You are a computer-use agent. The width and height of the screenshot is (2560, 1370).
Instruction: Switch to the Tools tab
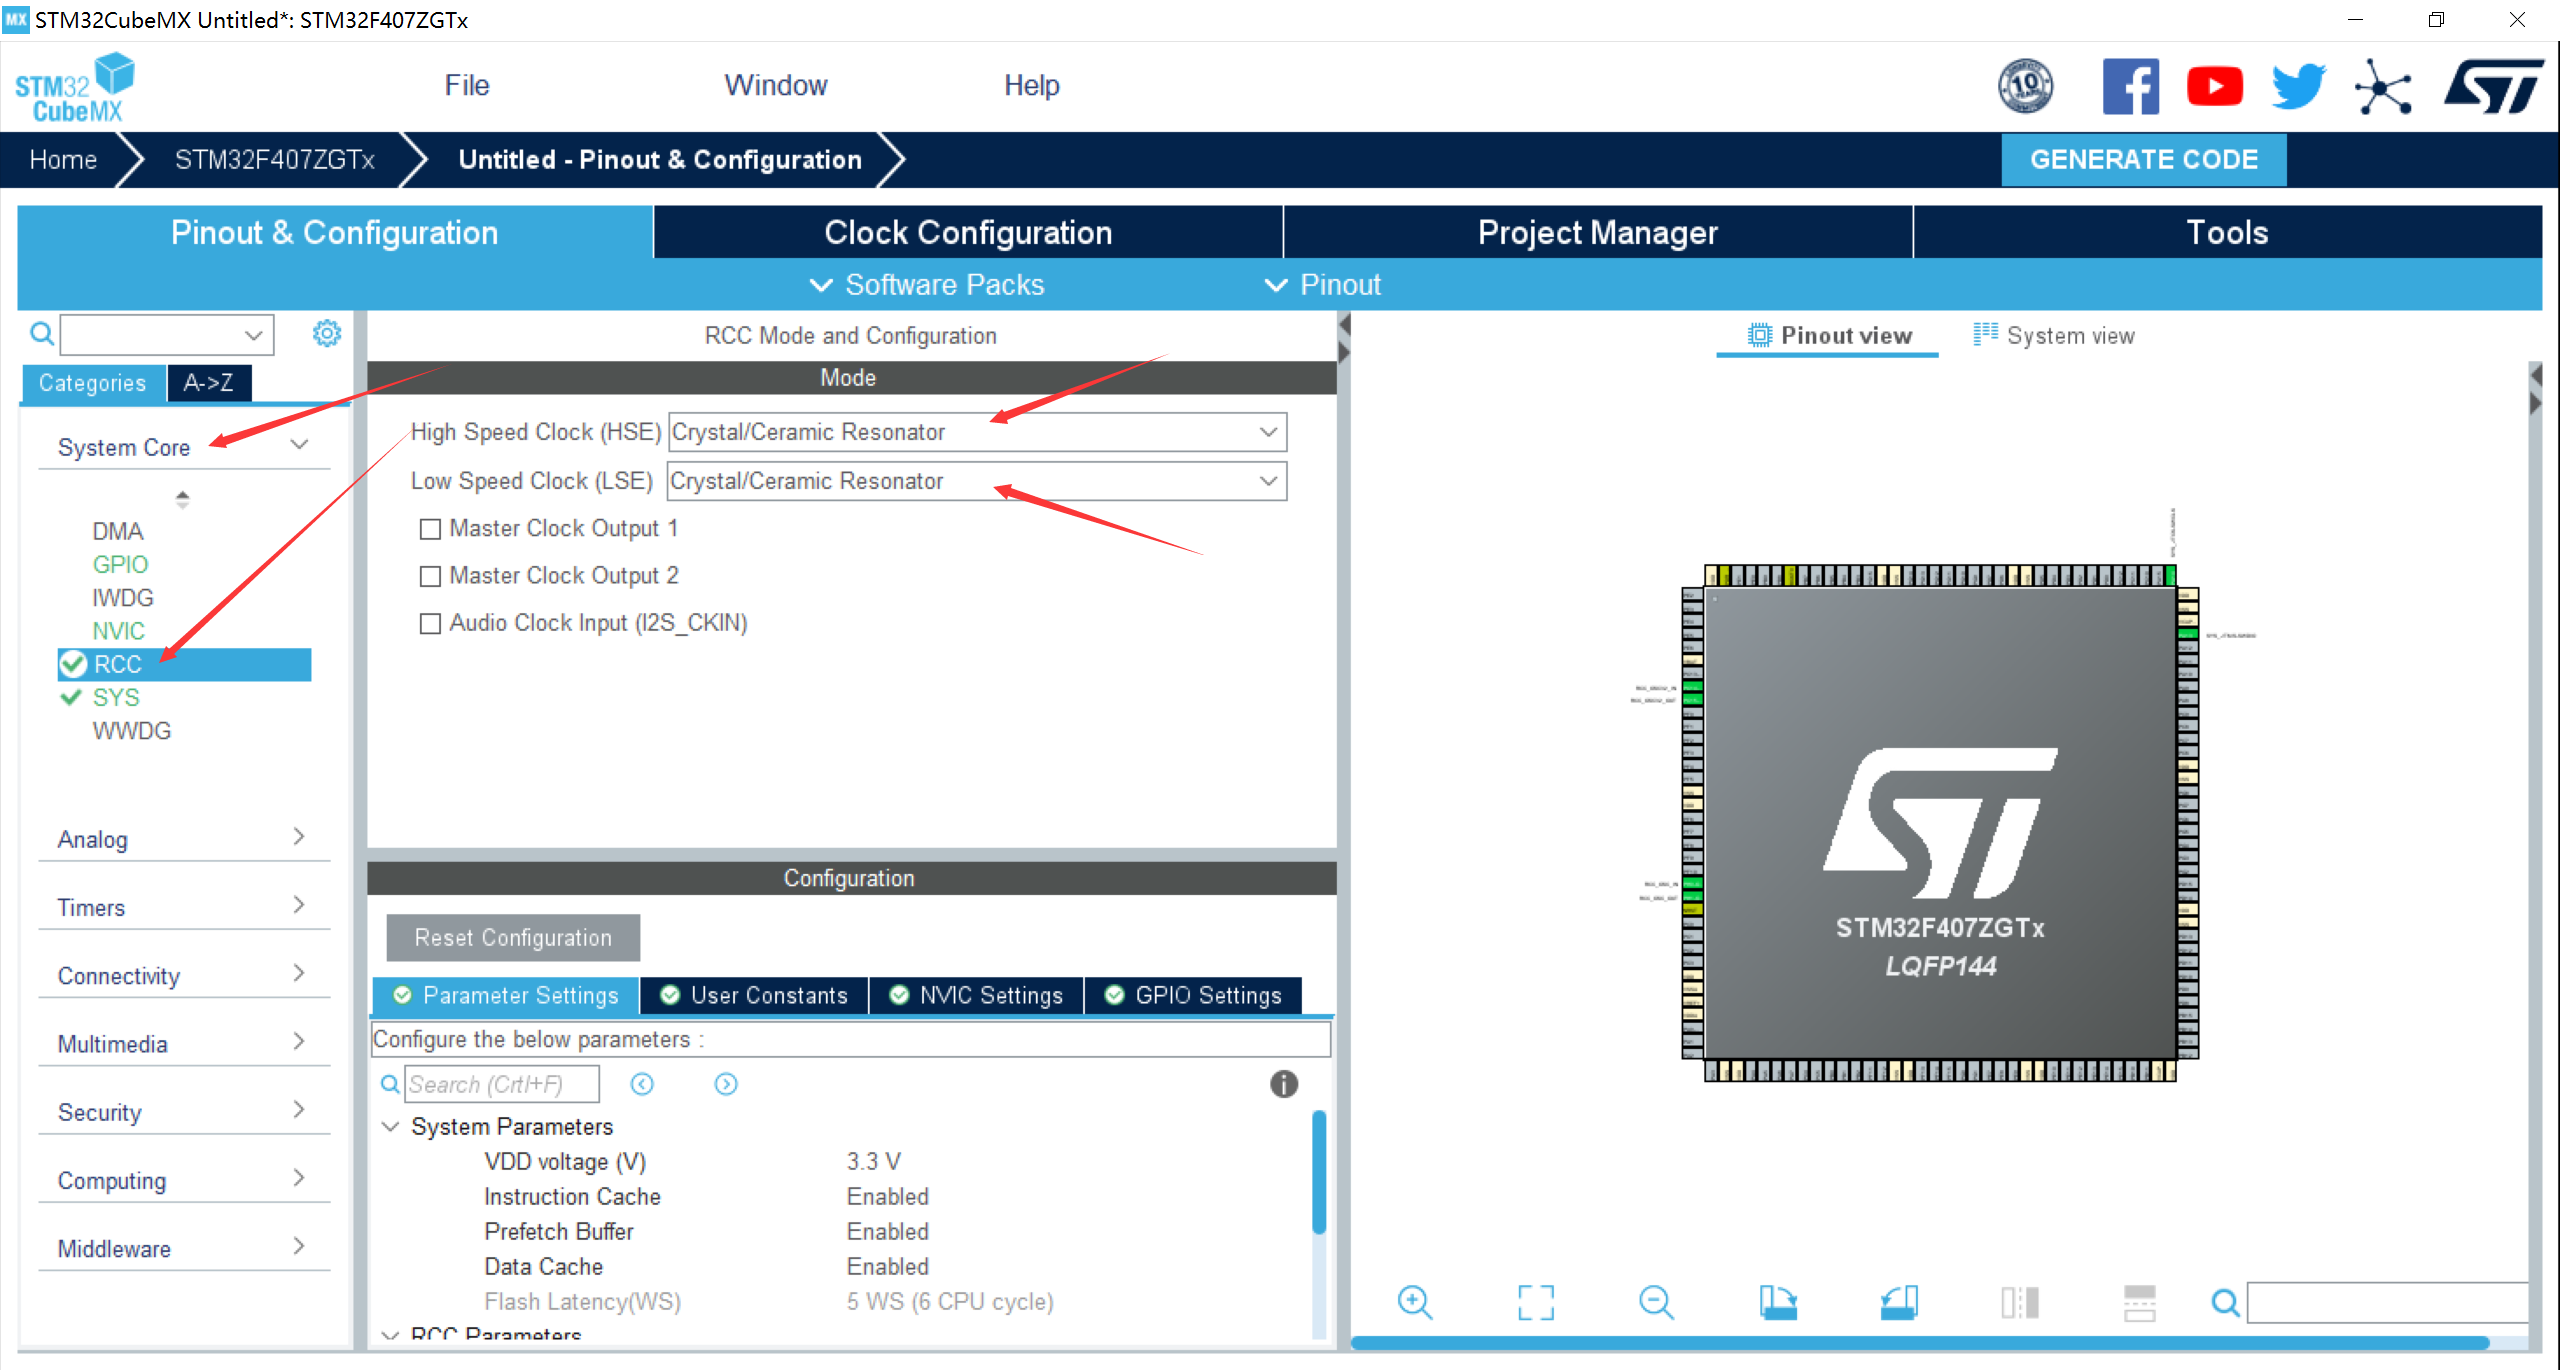(x=2227, y=232)
